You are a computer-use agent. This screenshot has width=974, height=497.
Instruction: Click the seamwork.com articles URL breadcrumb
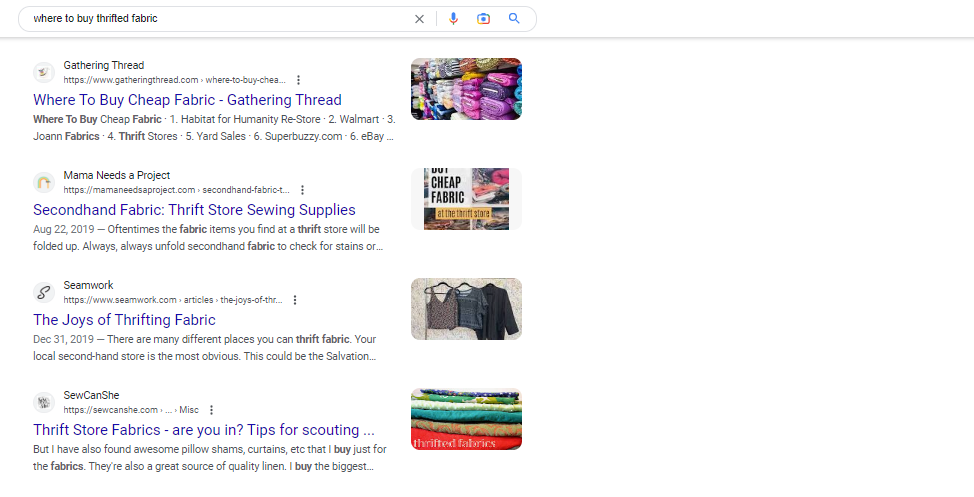173,300
